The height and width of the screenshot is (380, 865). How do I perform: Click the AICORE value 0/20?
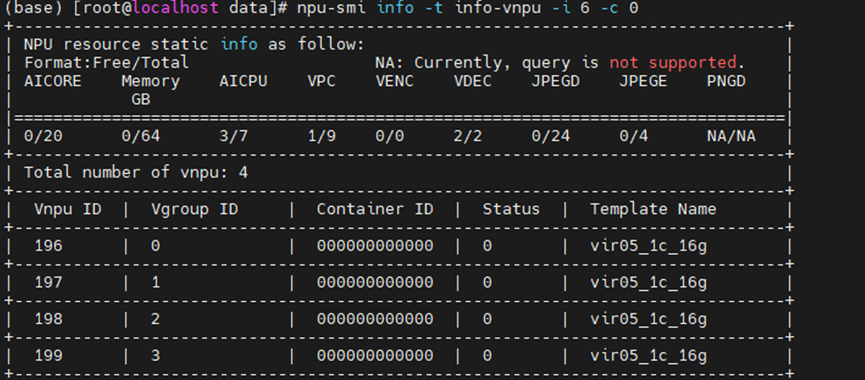point(43,136)
